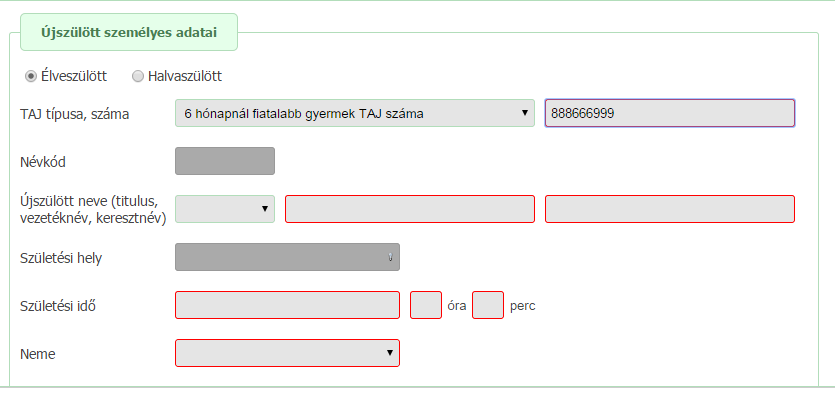The image size is (835, 399).
Task: Click the Újszülött személyes adatai section header
Action: (x=129, y=32)
